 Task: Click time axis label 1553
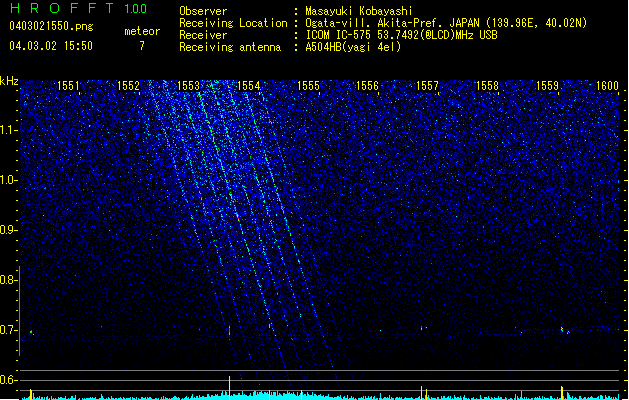(x=188, y=86)
